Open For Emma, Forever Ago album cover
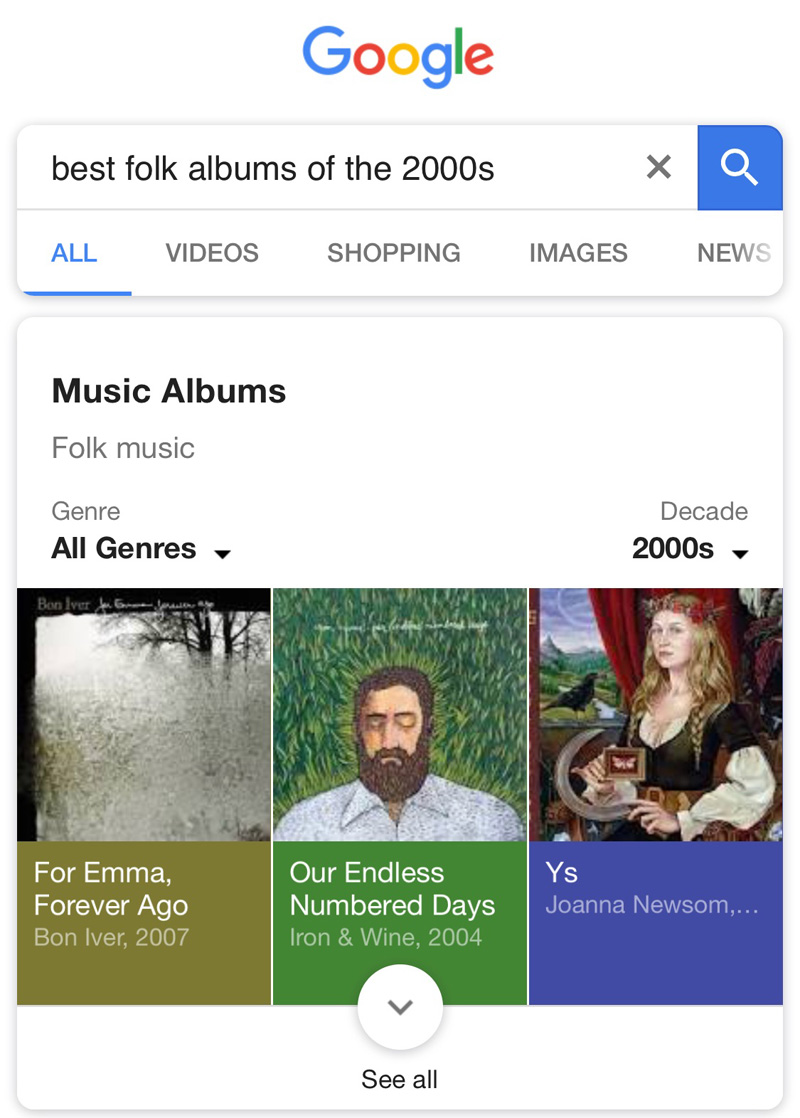800x1118 pixels. click(144, 714)
